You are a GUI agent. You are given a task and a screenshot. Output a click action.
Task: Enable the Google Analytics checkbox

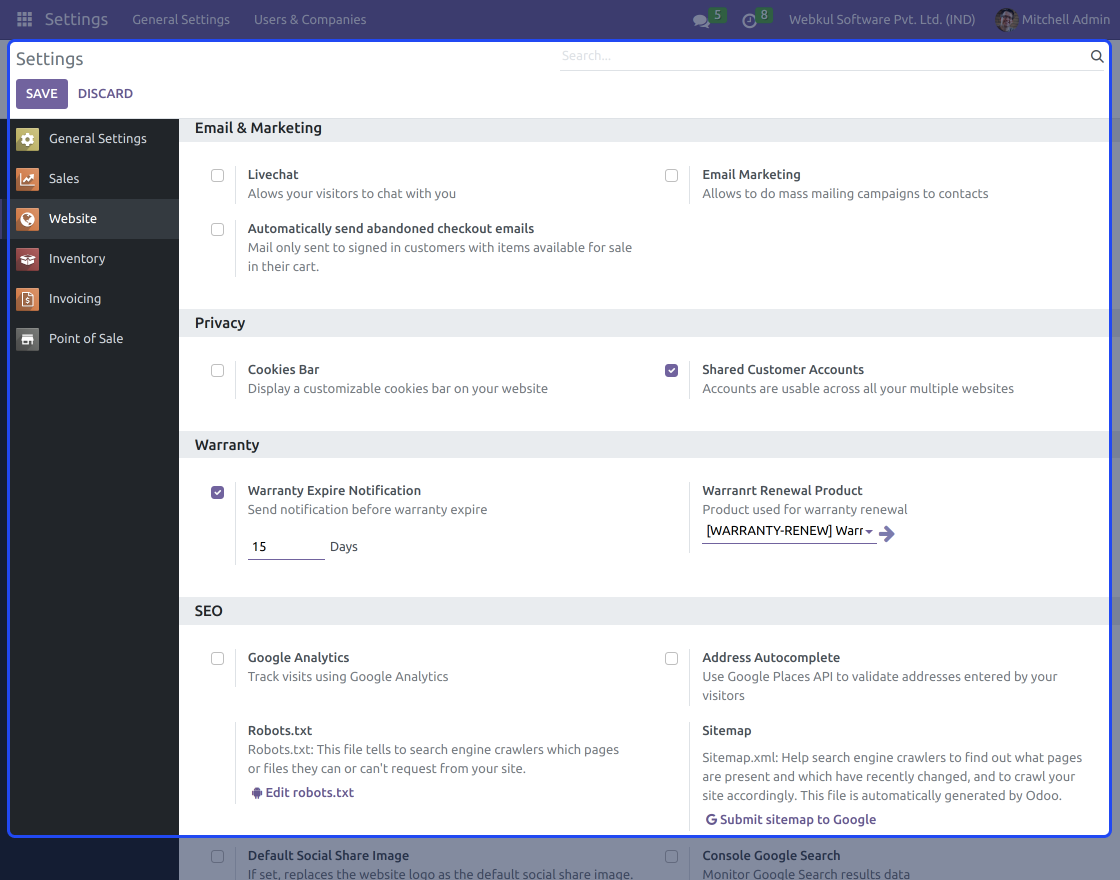218,659
